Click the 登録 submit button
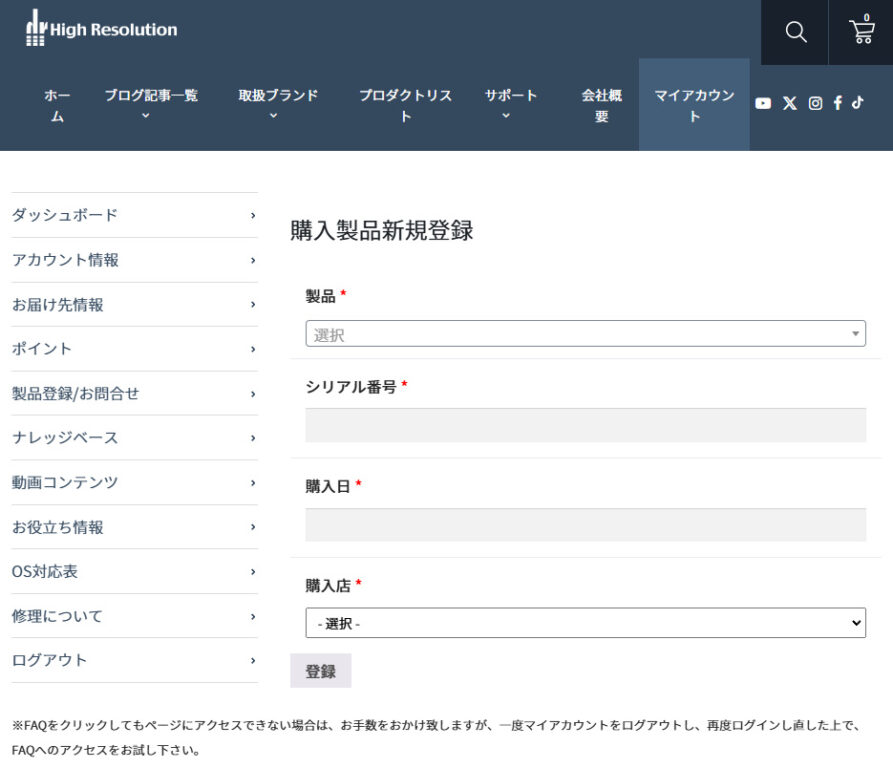The image size is (893, 768). pos(320,671)
